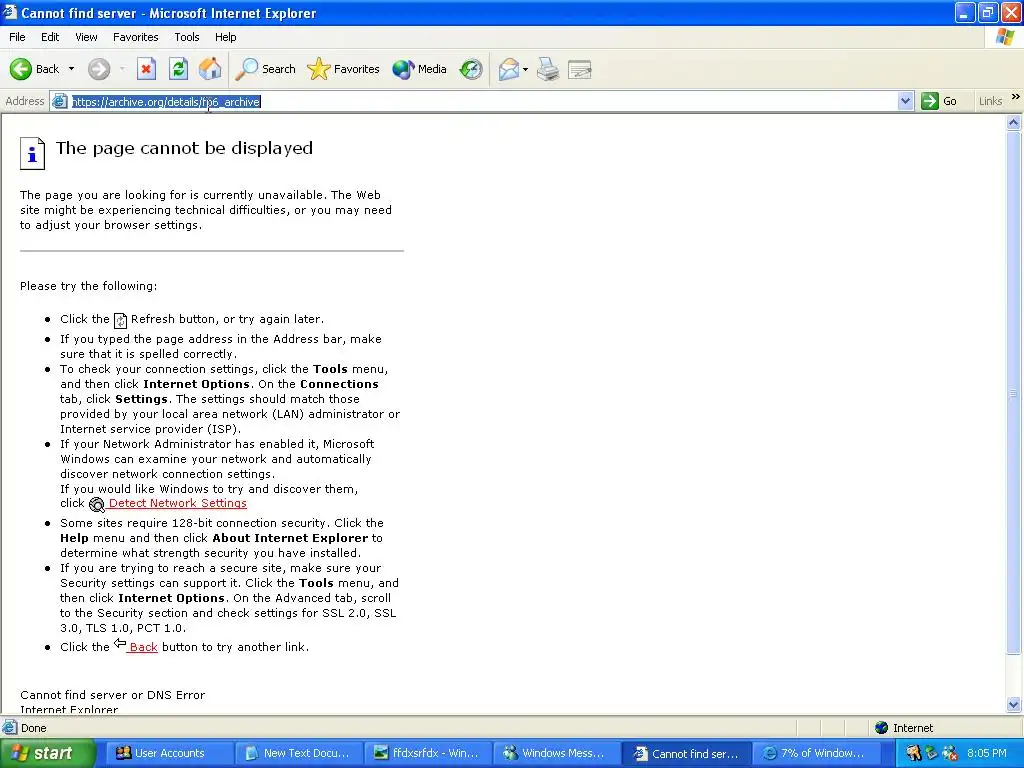
Task: Open the Media toolbar button
Action: (419, 69)
